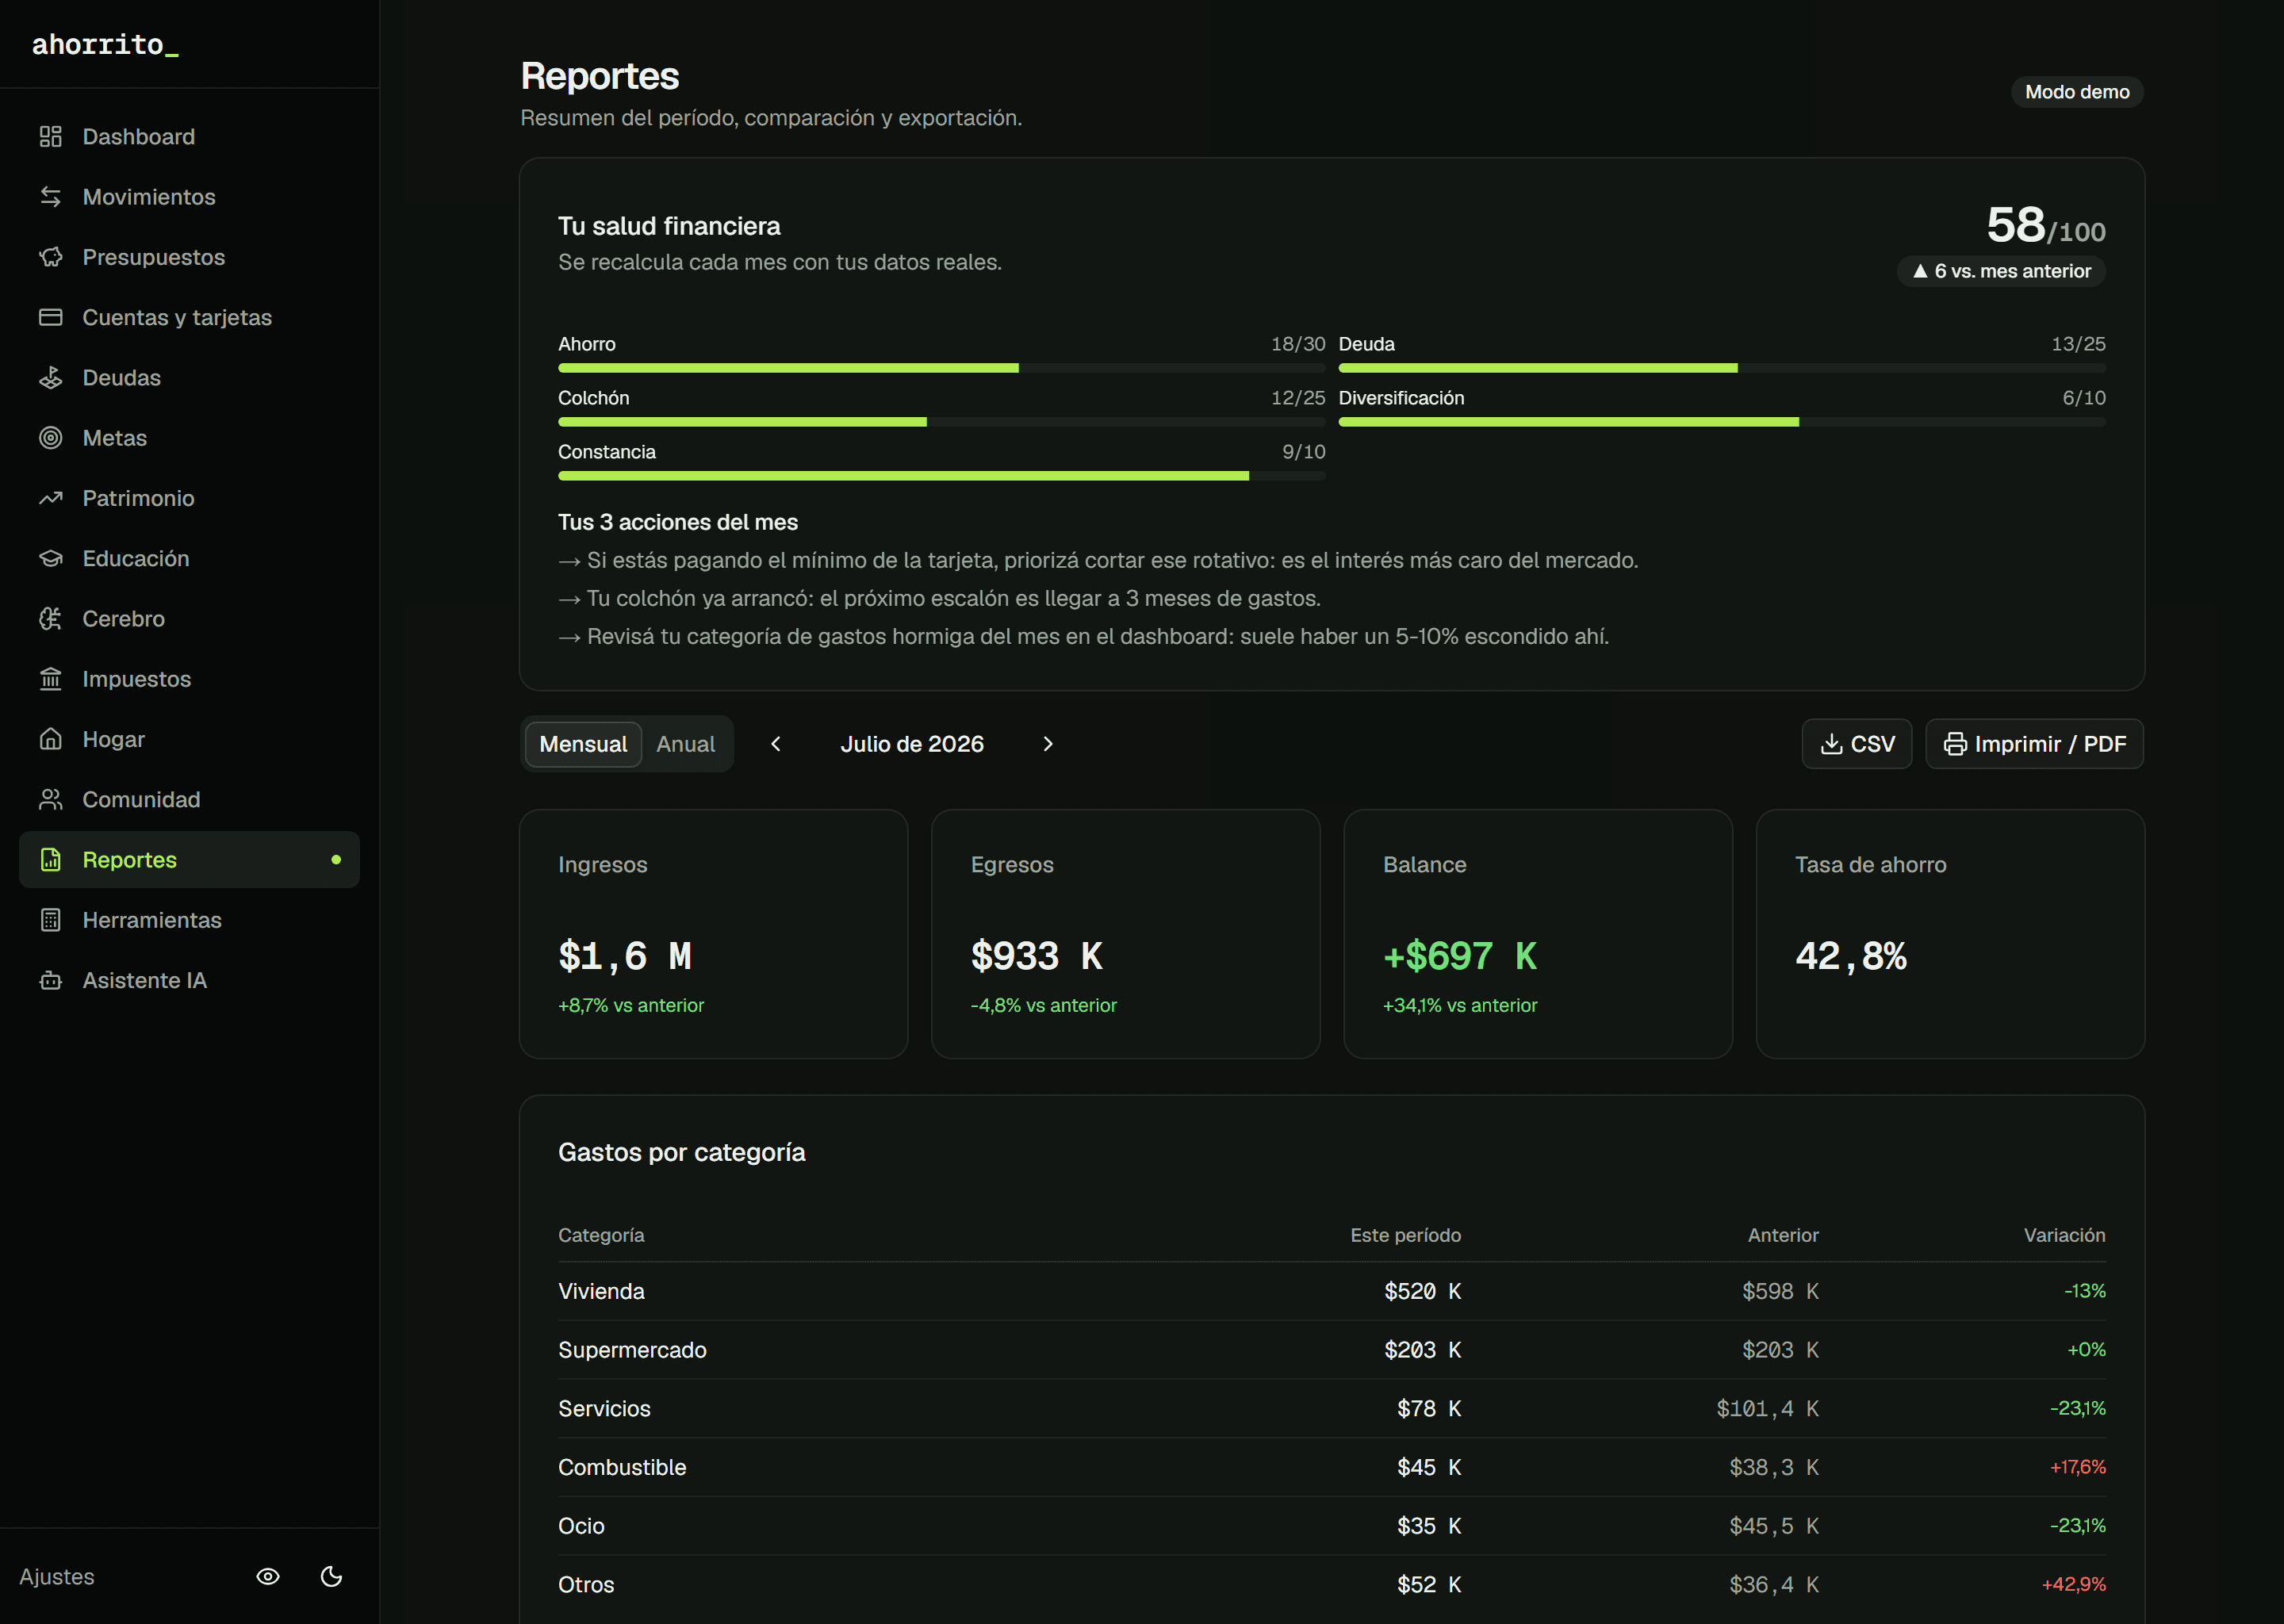This screenshot has width=2284, height=1624.
Task: Go to Presupuestos section
Action: pyautogui.click(x=189, y=257)
